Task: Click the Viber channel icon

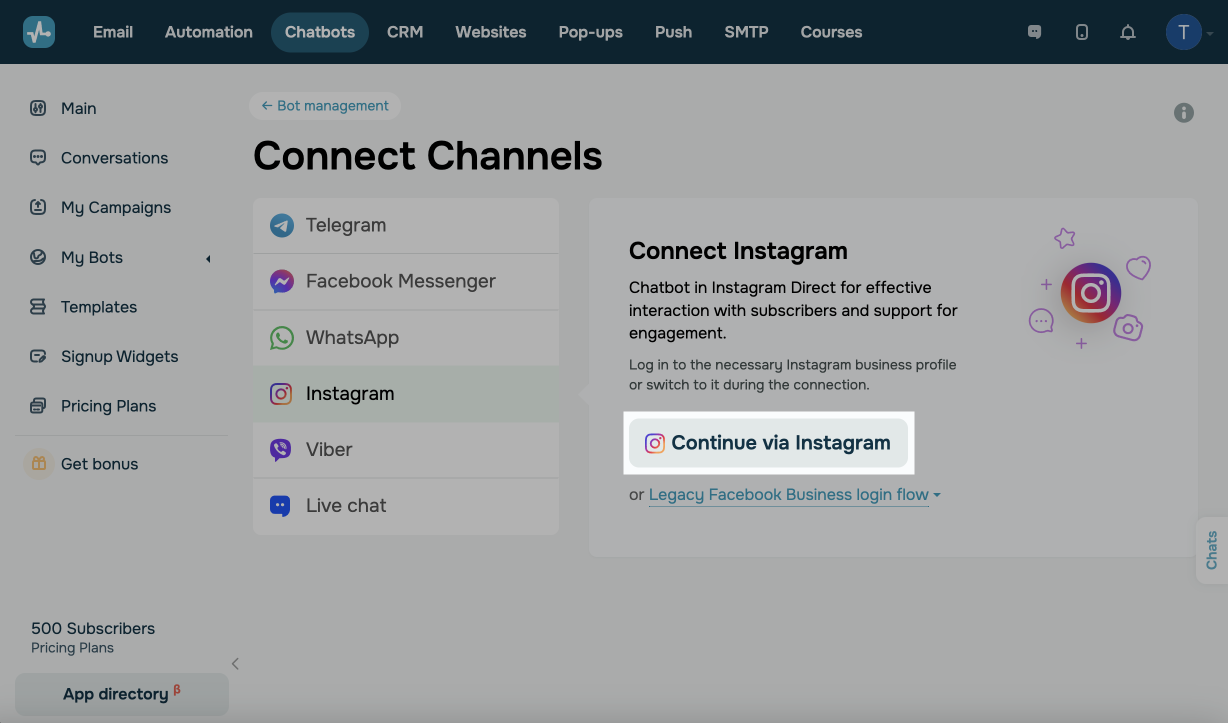Action: [x=282, y=450]
